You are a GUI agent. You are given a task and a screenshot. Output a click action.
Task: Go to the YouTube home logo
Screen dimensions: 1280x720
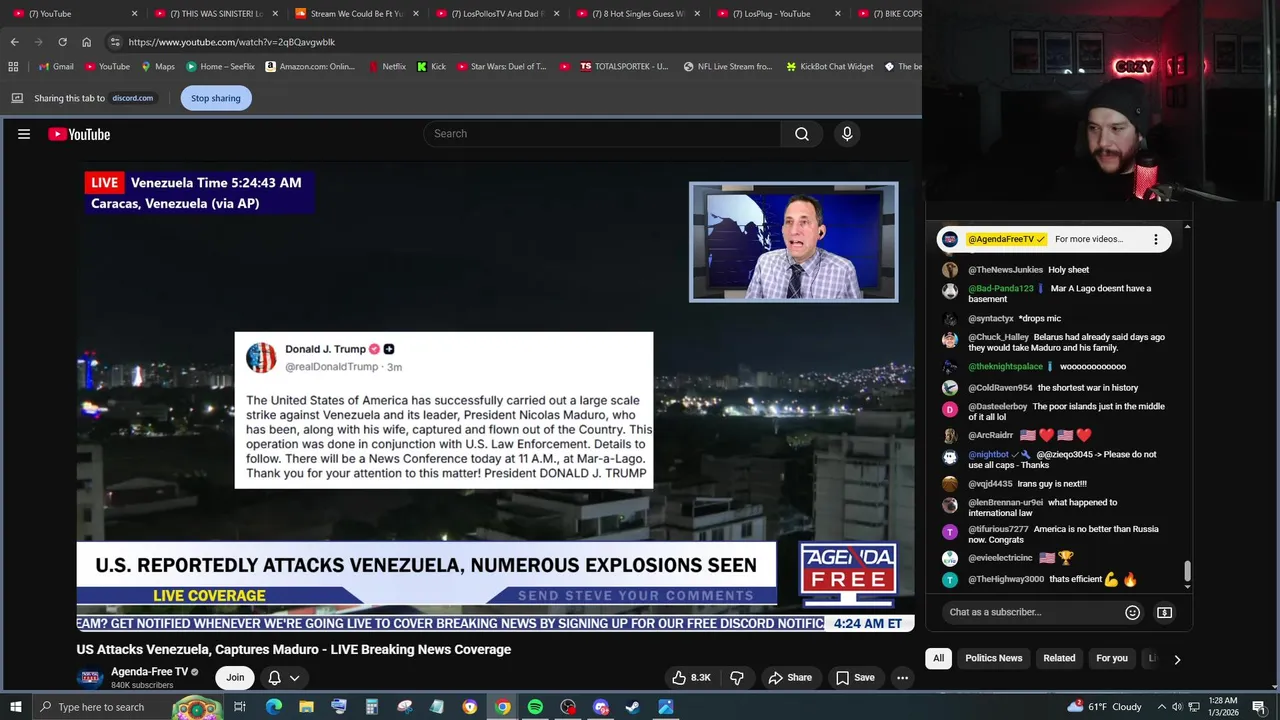coord(79,134)
